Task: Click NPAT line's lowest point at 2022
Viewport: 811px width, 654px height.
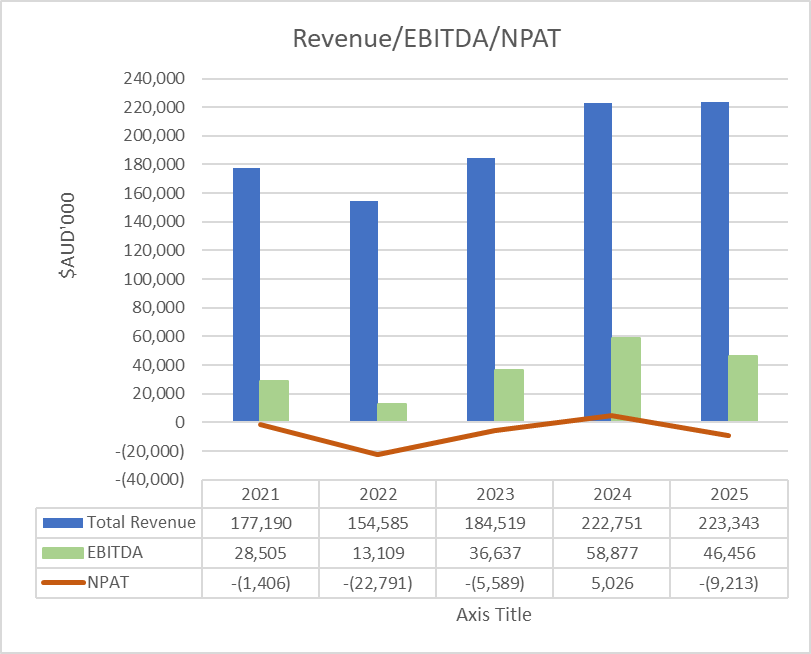Action: pos(377,454)
